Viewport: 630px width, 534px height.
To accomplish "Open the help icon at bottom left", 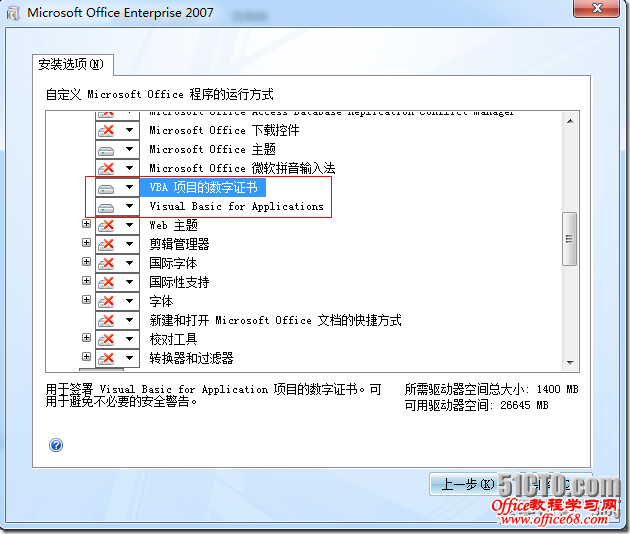I will [56, 445].
